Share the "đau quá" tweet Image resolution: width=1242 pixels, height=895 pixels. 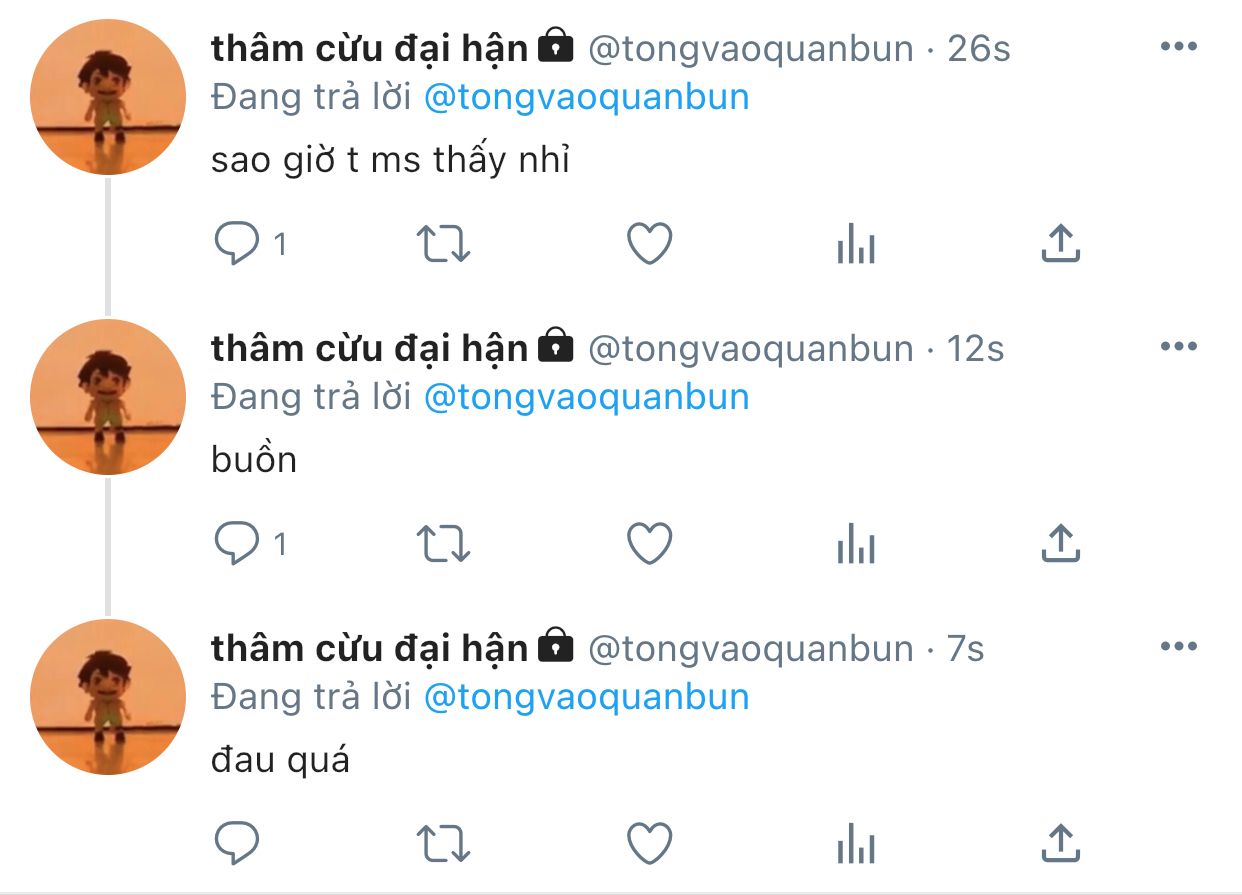point(1061,843)
